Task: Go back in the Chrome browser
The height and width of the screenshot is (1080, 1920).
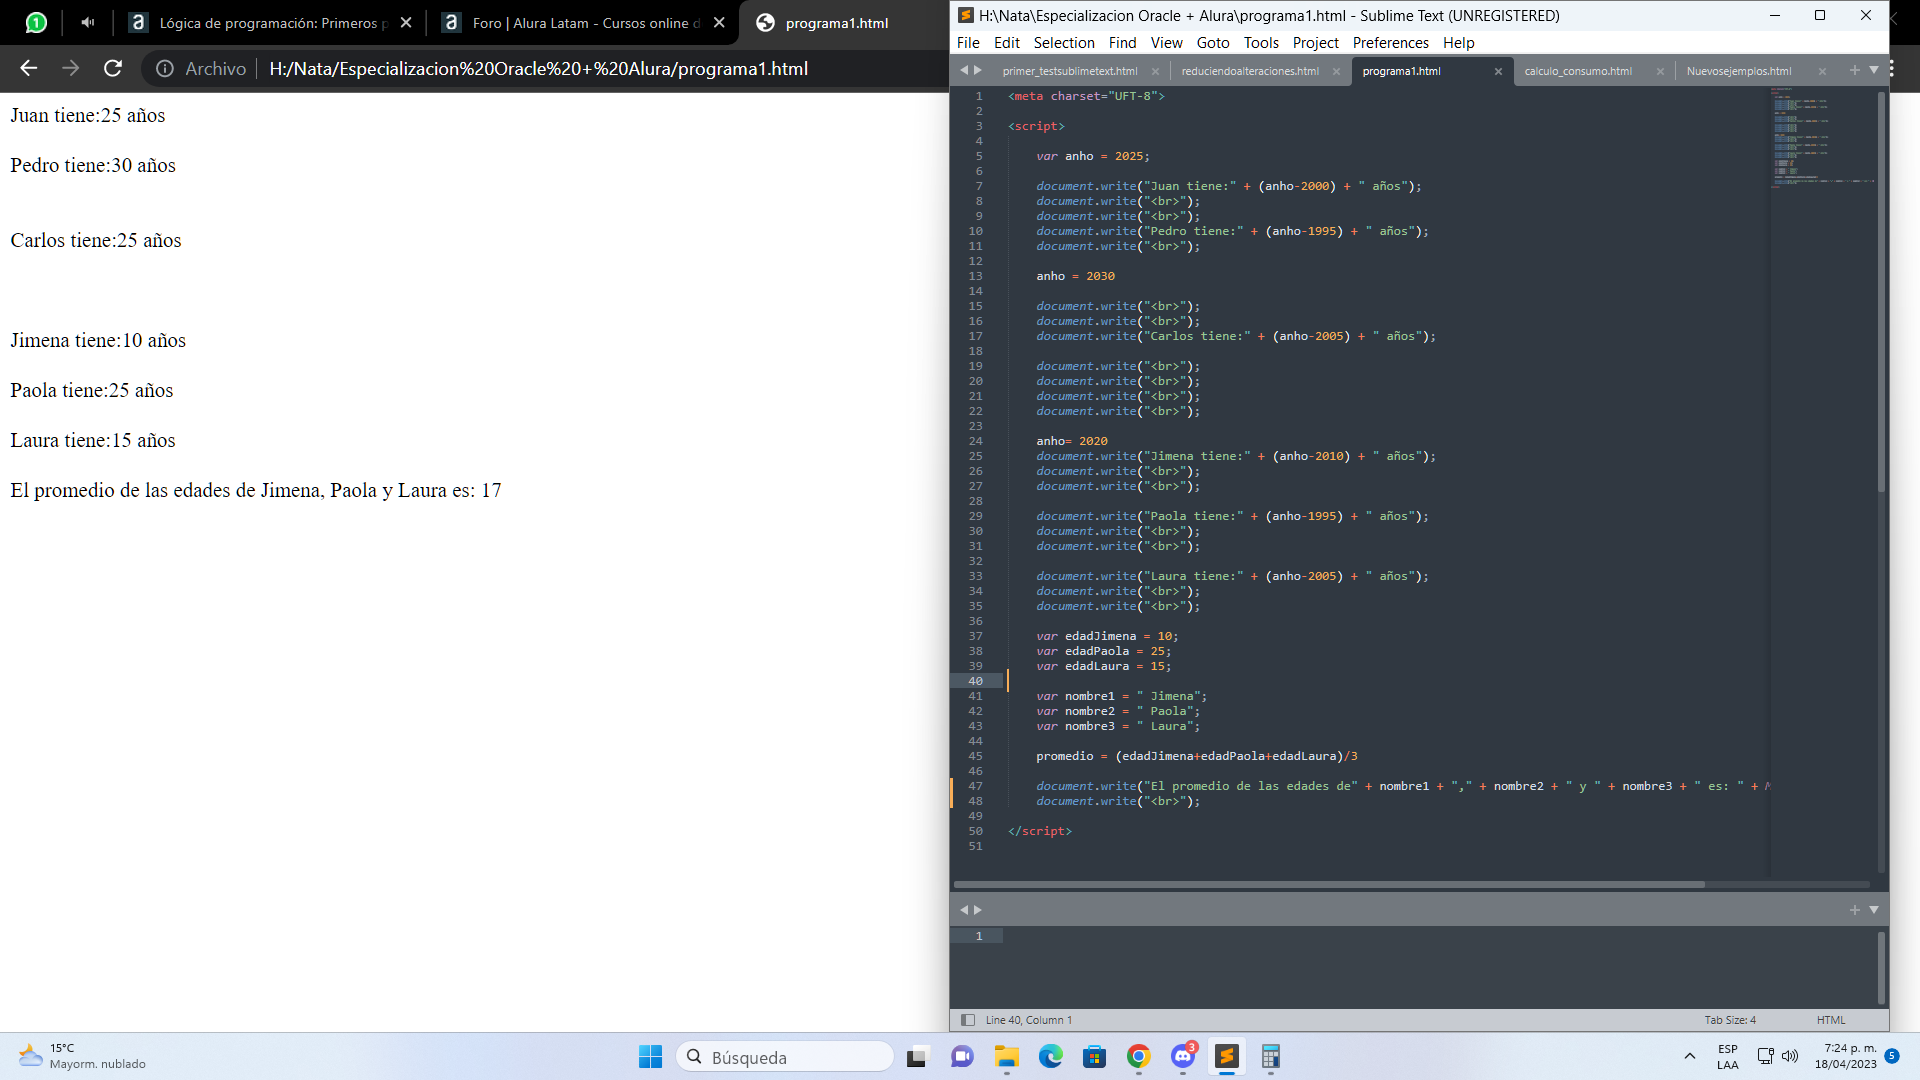Action: coord(29,68)
